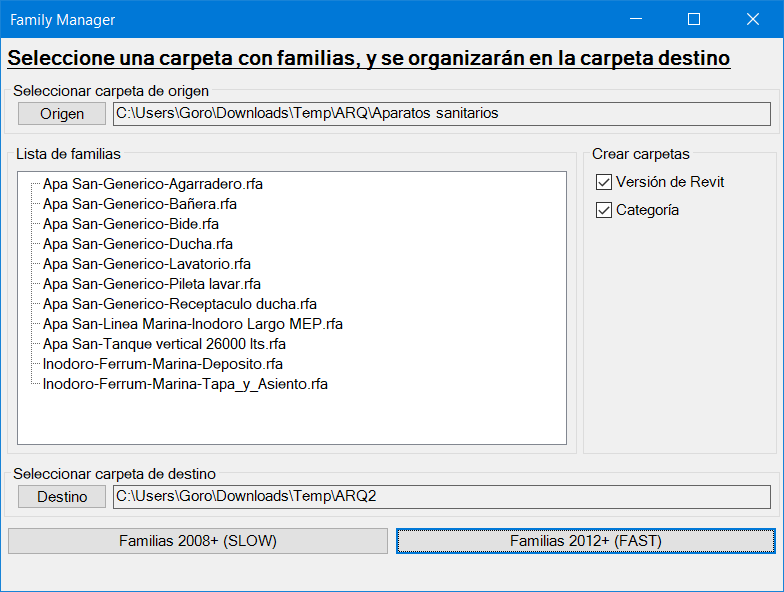Focus the destination folder path field
The image size is (784, 592).
click(442, 496)
